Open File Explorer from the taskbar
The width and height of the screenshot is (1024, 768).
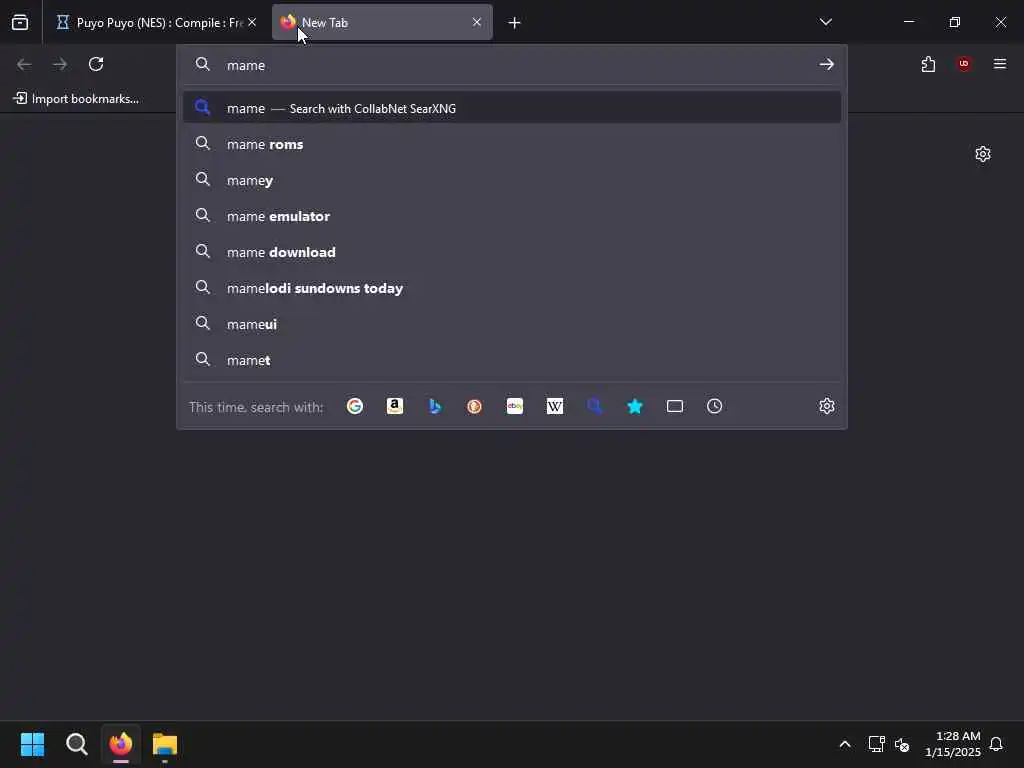tap(165, 744)
